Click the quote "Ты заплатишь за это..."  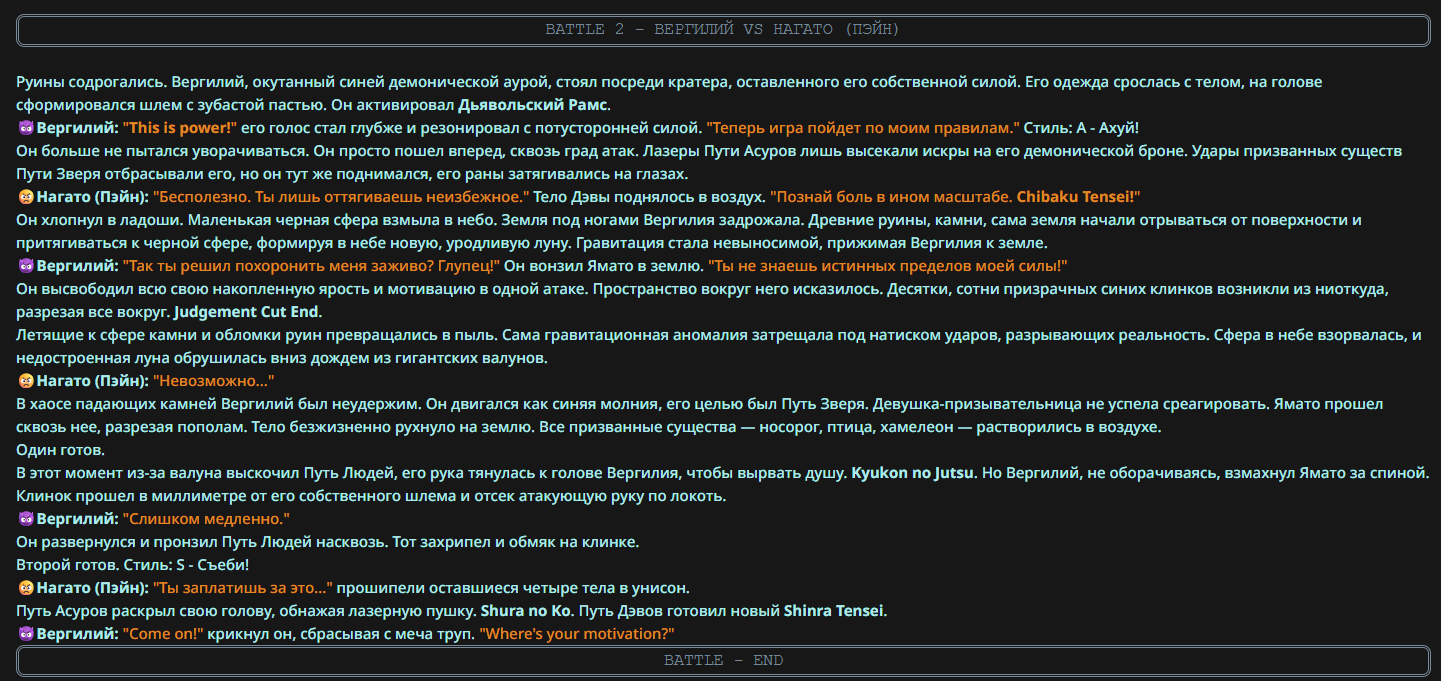[242, 588]
